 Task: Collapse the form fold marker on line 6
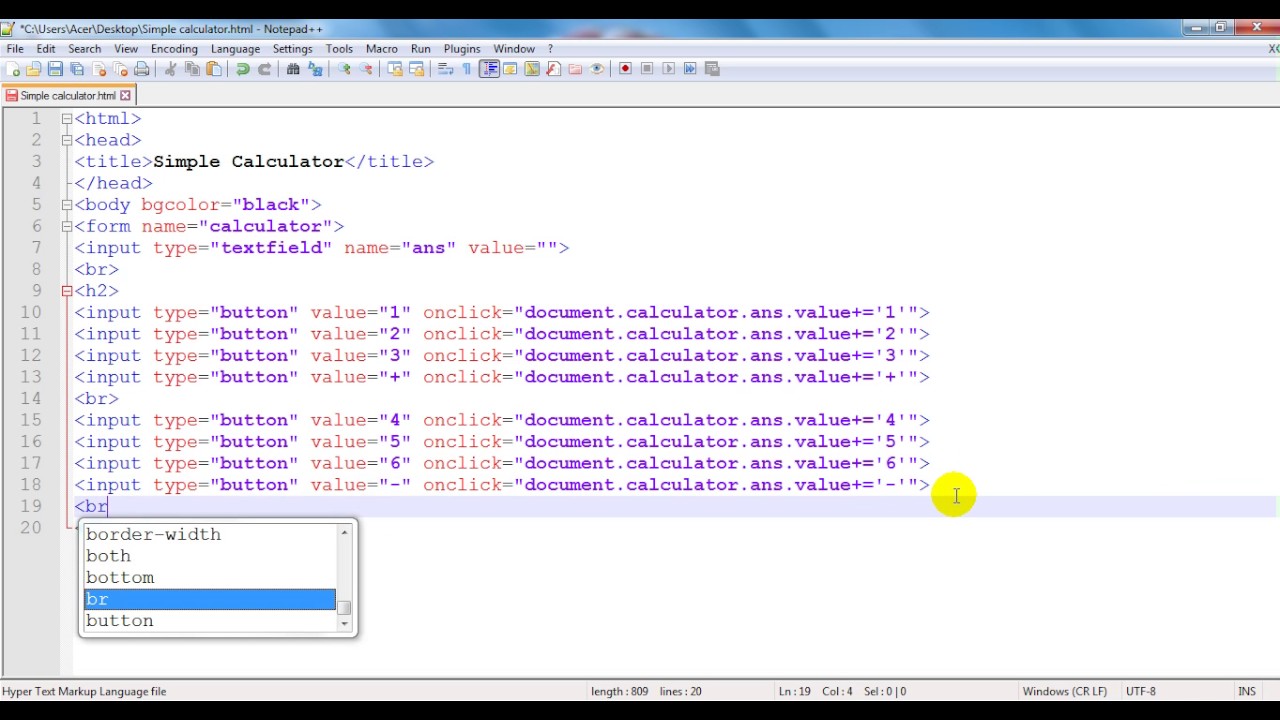(x=67, y=227)
